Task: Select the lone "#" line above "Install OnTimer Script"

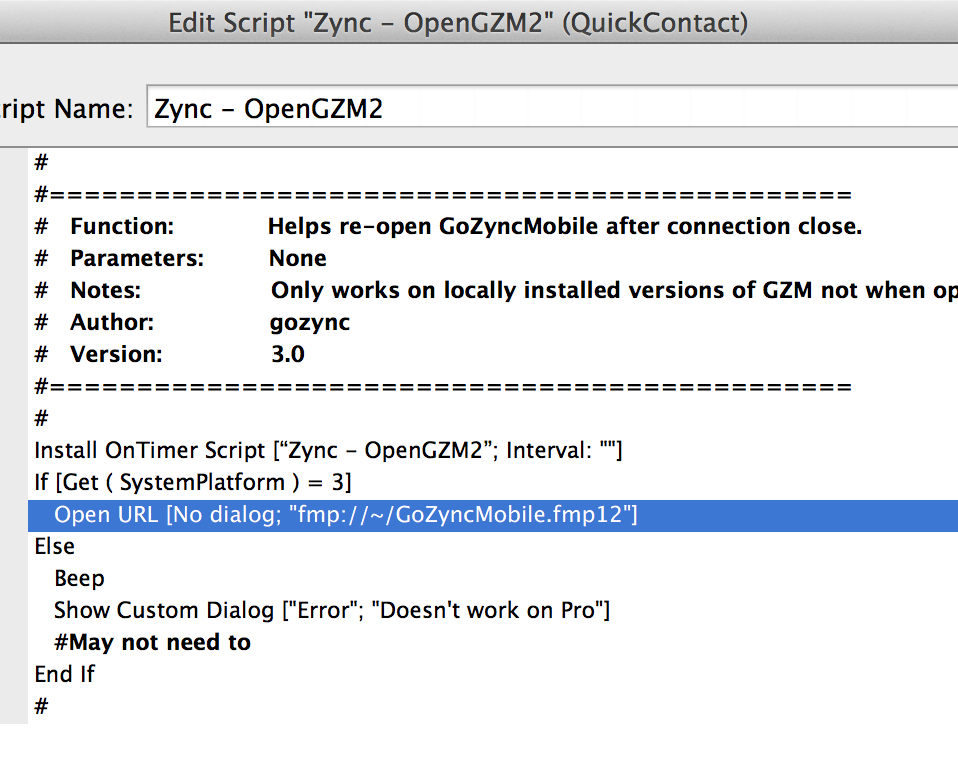Action: [493, 419]
